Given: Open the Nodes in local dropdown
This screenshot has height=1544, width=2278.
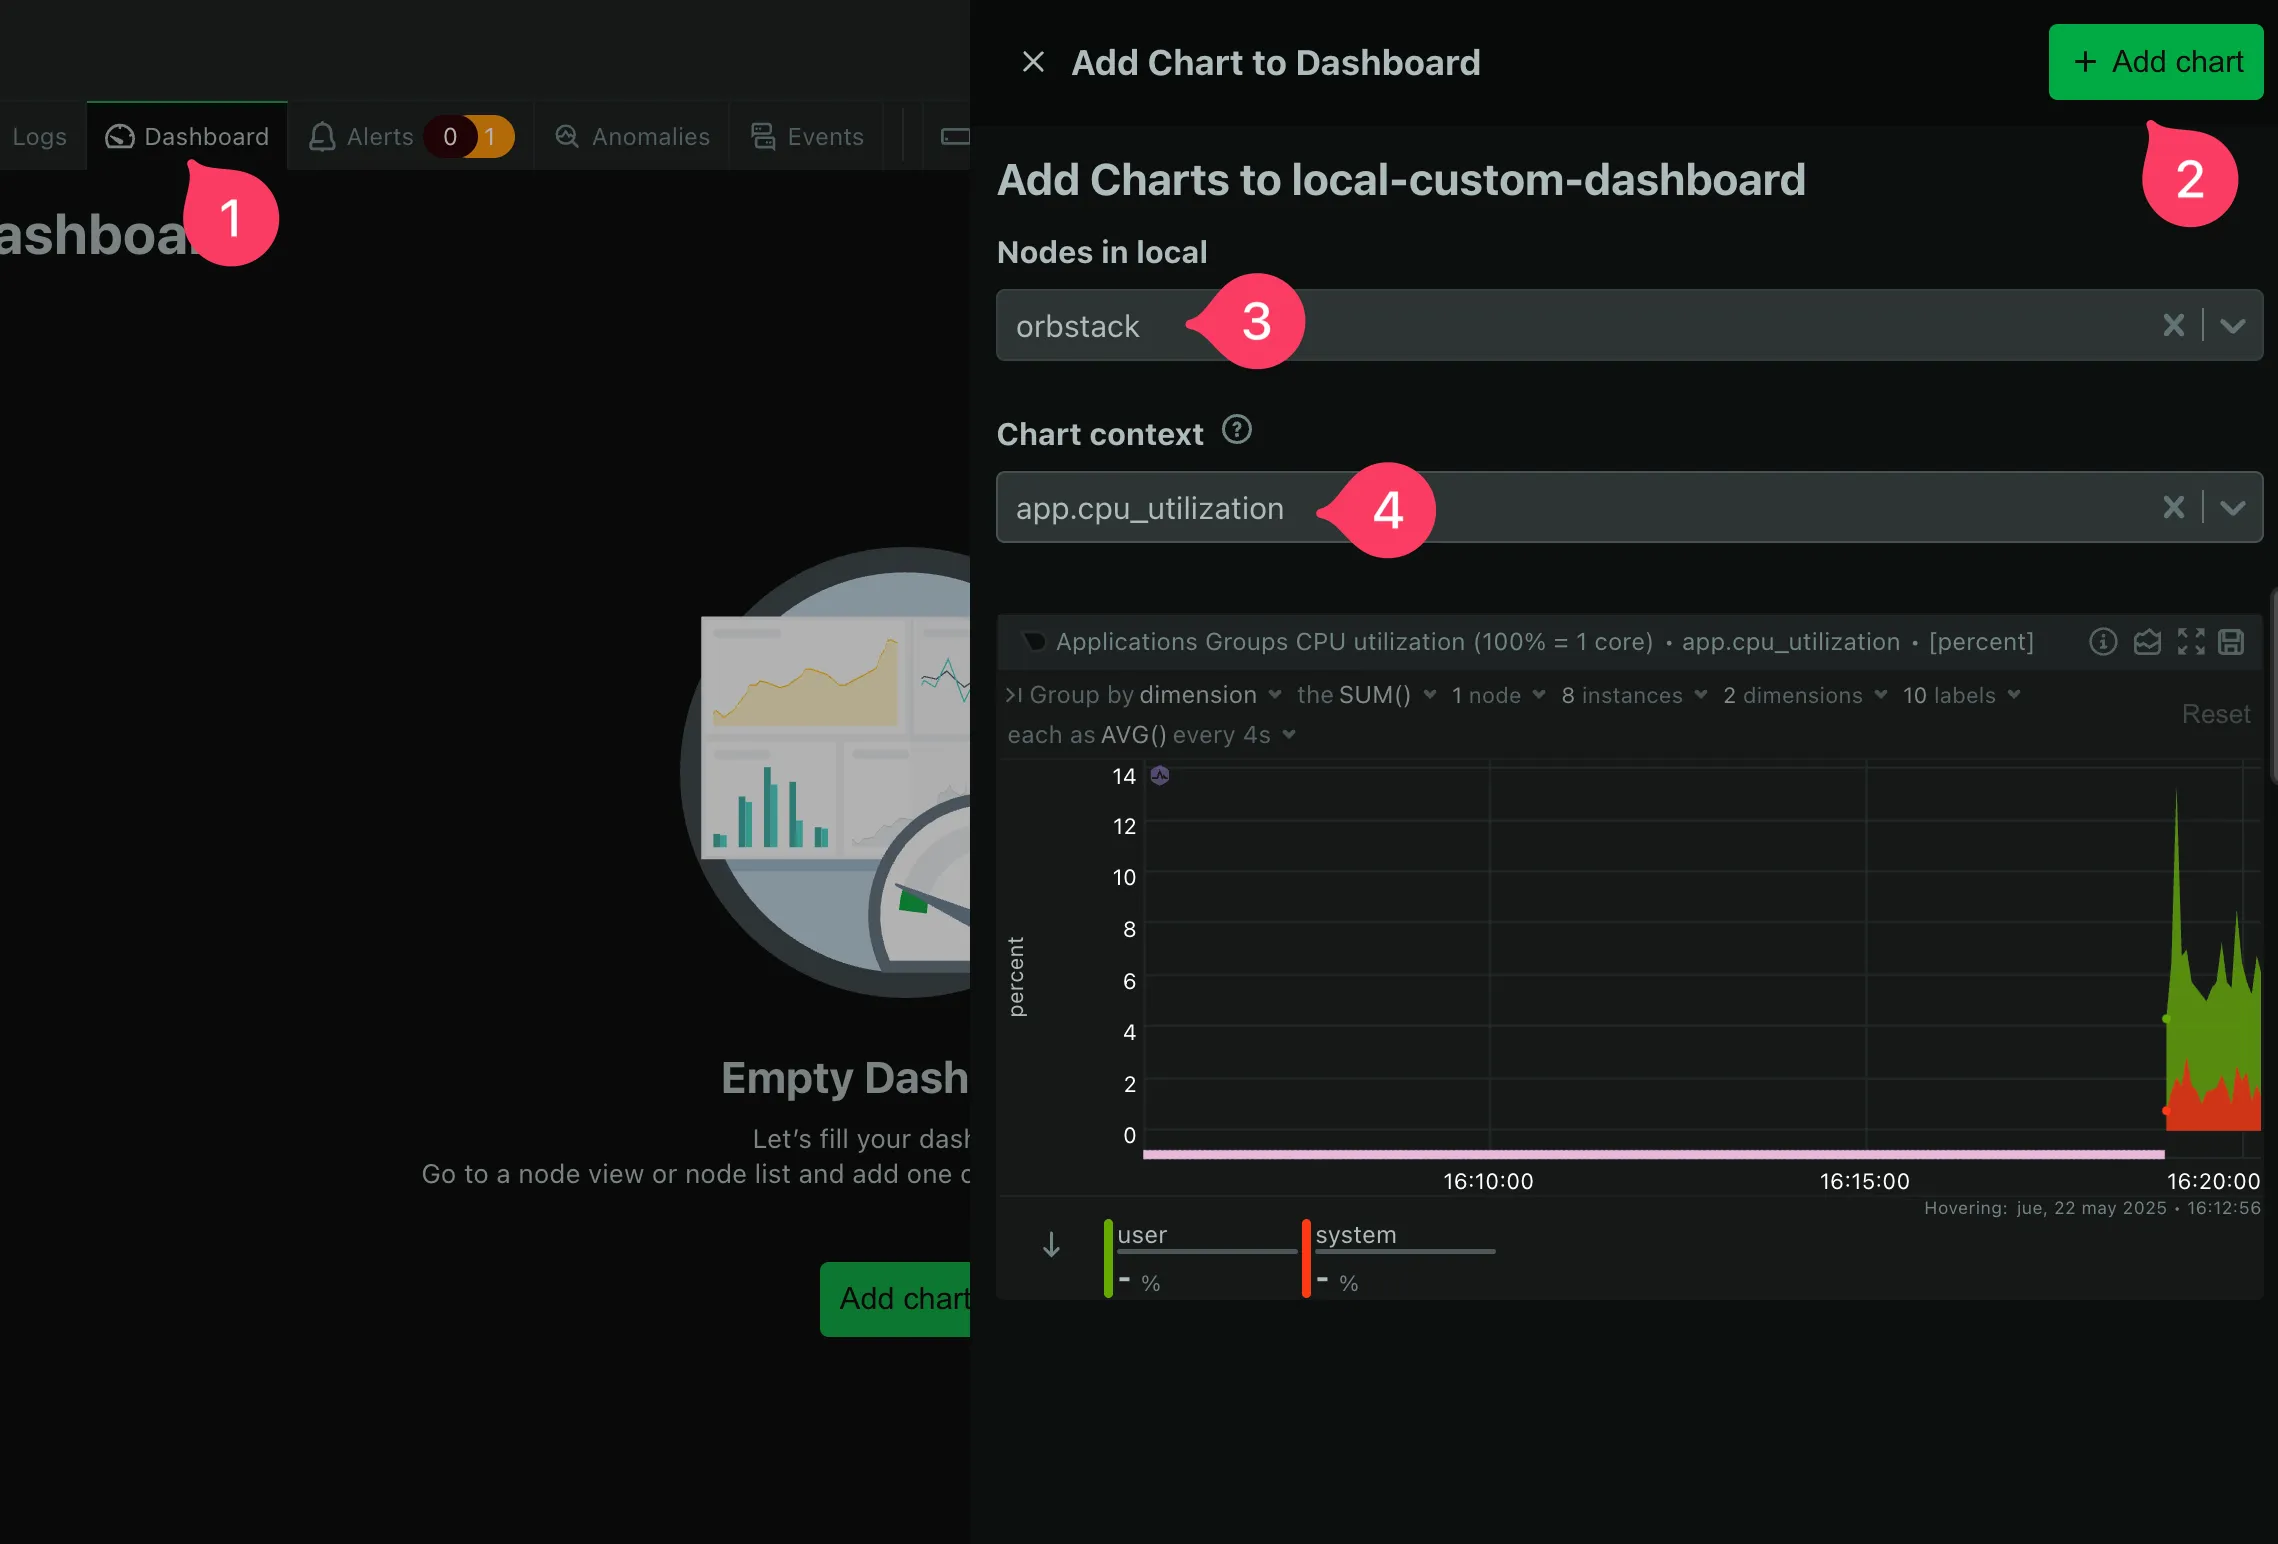Looking at the screenshot, I should pos(2232,325).
